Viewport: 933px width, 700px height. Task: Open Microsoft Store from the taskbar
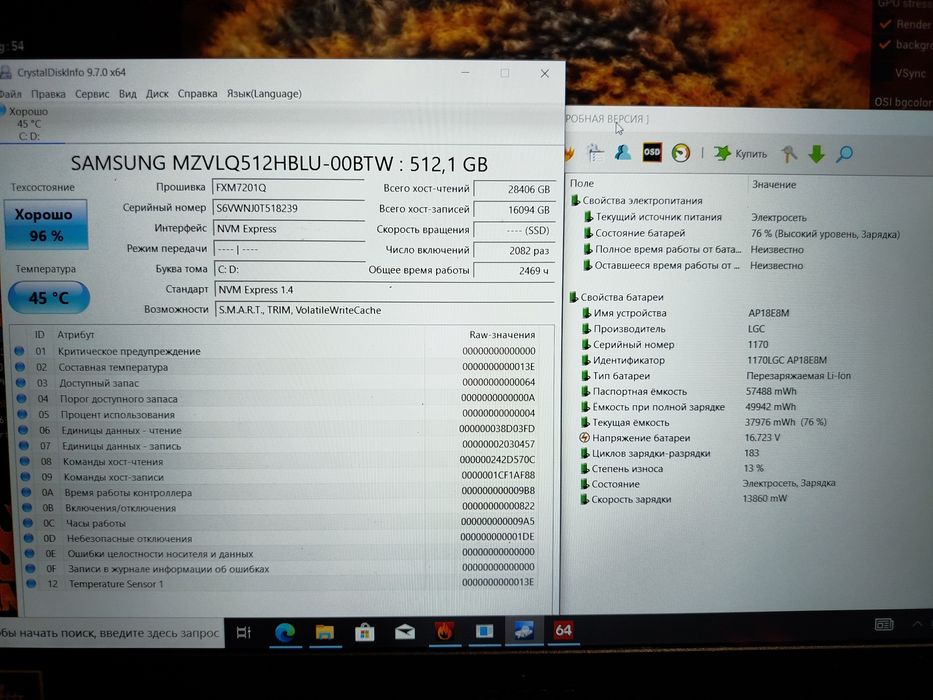(x=365, y=633)
